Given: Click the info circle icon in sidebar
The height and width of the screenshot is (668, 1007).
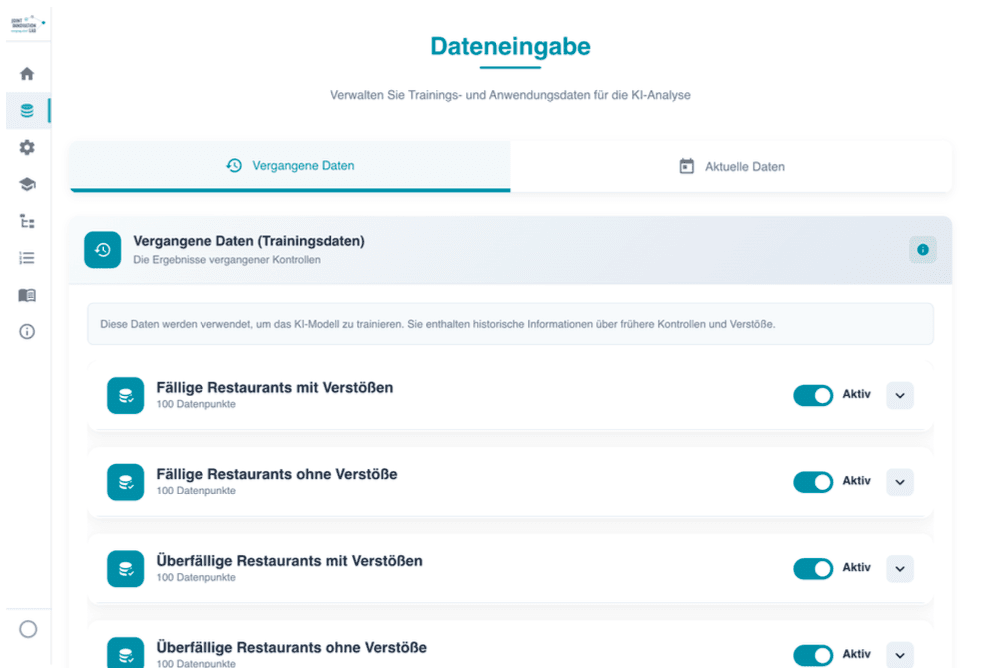Looking at the screenshot, I should pos(27,332).
